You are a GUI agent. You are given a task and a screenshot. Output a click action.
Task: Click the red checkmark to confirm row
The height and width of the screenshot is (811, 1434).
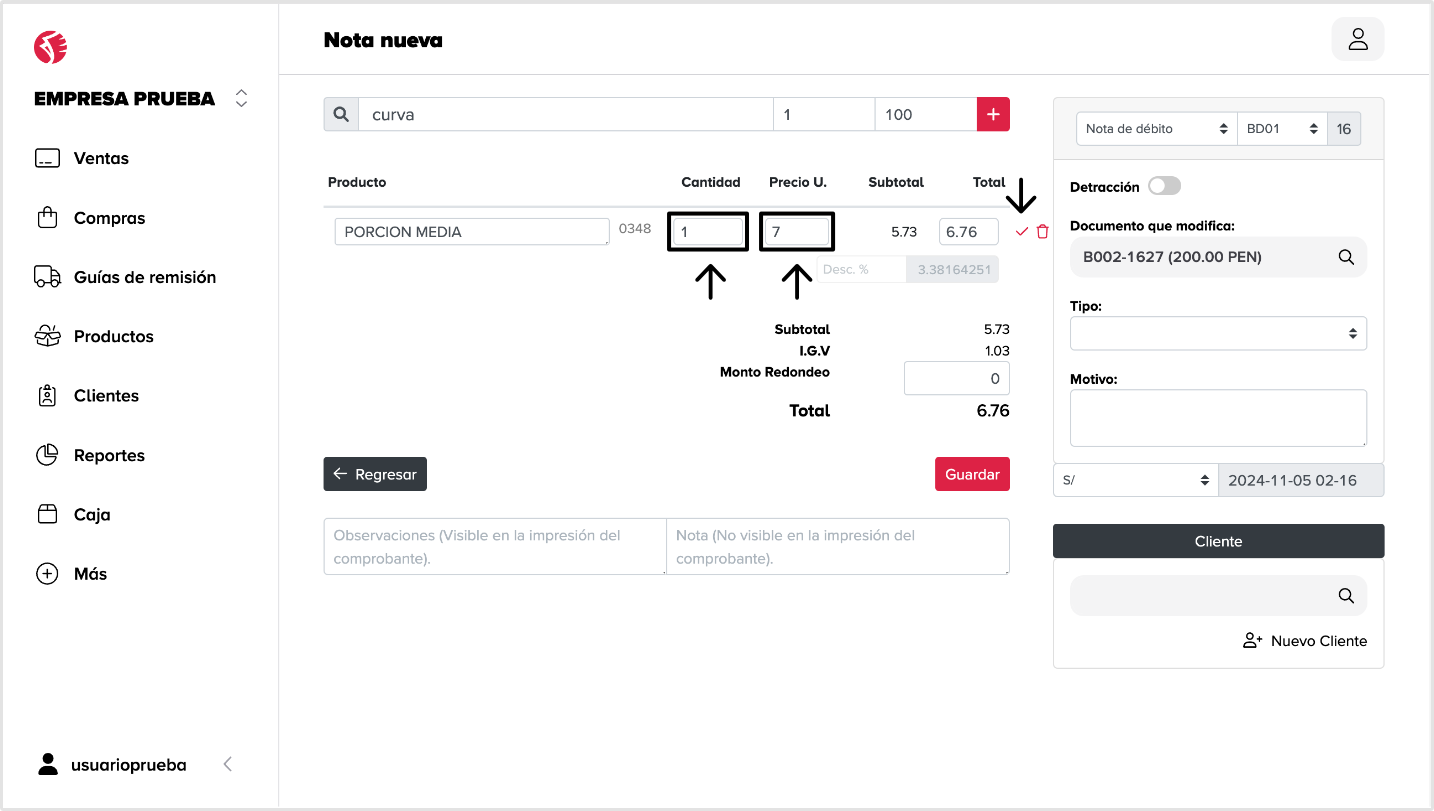pyautogui.click(x=1021, y=232)
